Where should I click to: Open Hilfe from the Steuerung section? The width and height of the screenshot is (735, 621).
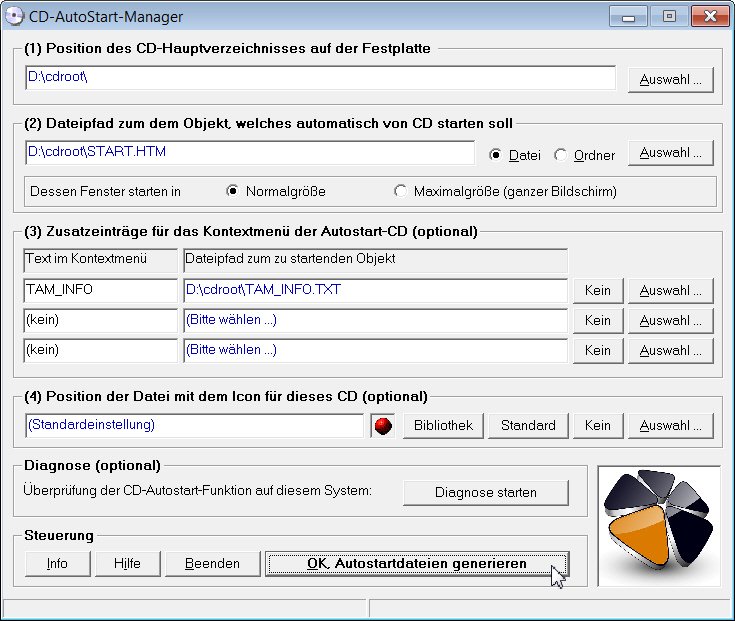(127, 563)
